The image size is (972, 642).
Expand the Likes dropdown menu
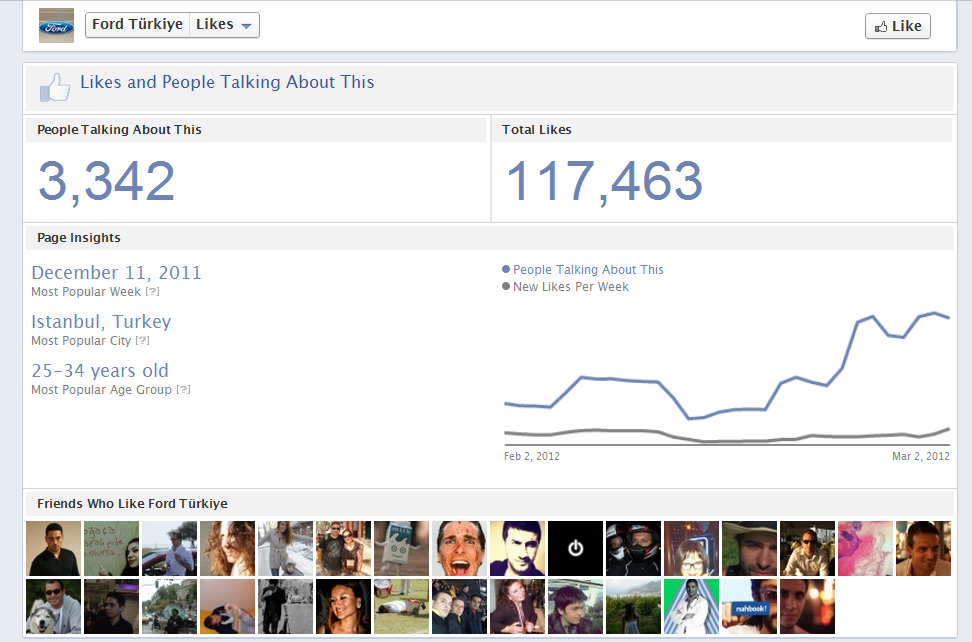225,25
